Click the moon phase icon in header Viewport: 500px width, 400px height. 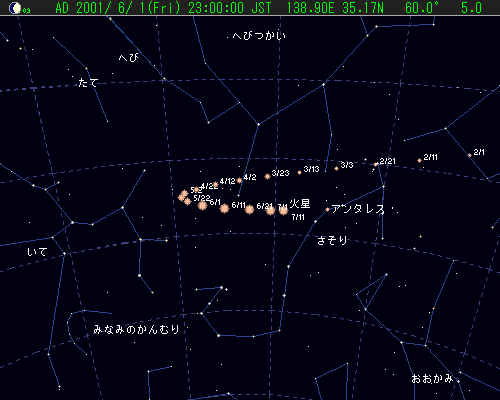[x=15, y=8]
